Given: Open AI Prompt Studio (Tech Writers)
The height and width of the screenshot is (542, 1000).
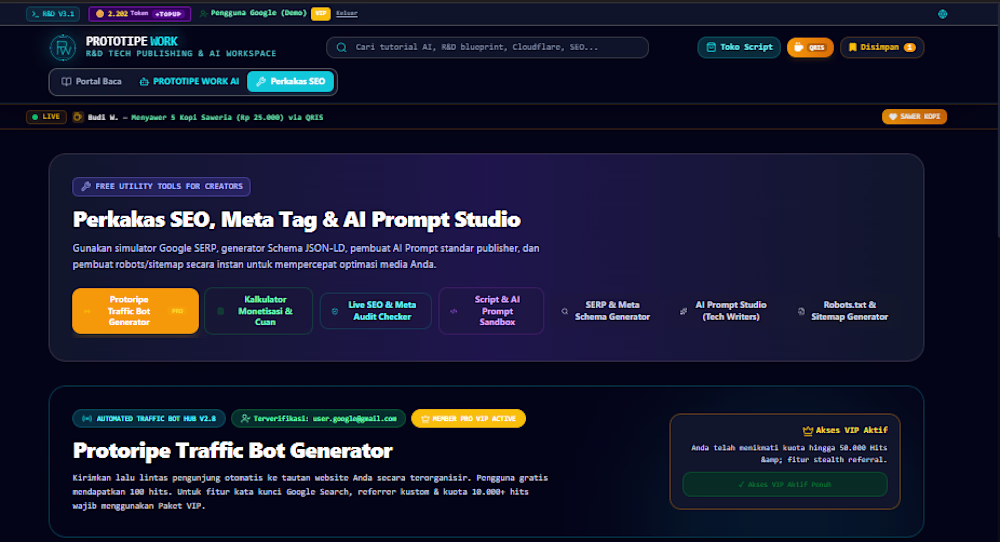Looking at the screenshot, I should pos(724,311).
